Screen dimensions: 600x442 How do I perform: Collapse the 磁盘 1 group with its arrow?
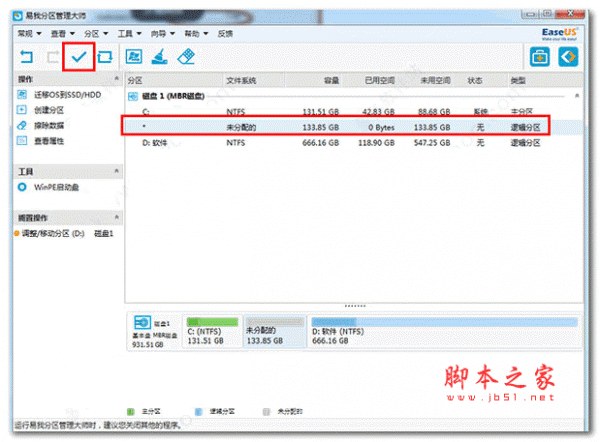pos(577,95)
